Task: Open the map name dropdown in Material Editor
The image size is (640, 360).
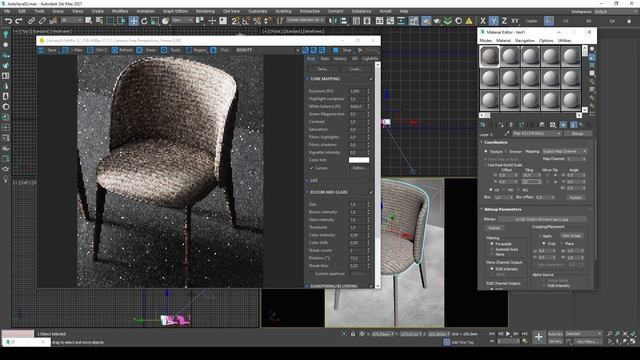Action: coord(537,133)
